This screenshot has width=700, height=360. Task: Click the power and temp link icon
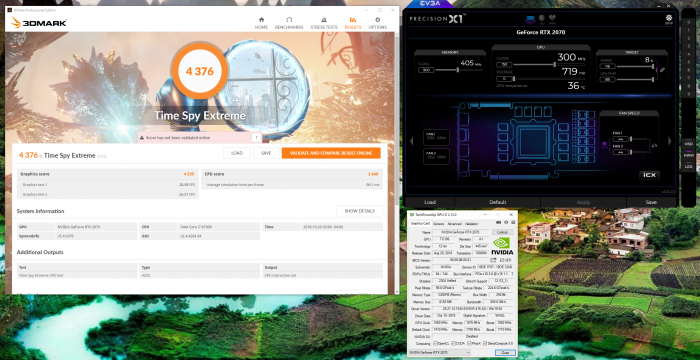pyautogui.click(x=662, y=70)
